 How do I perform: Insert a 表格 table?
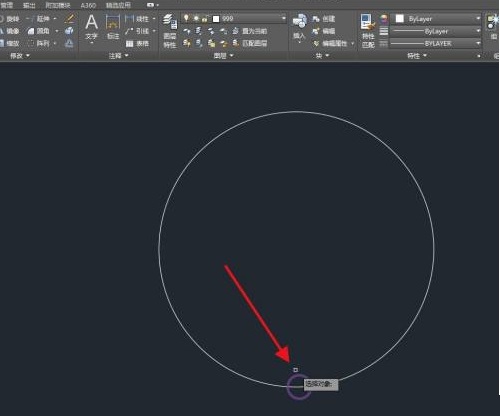138,43
